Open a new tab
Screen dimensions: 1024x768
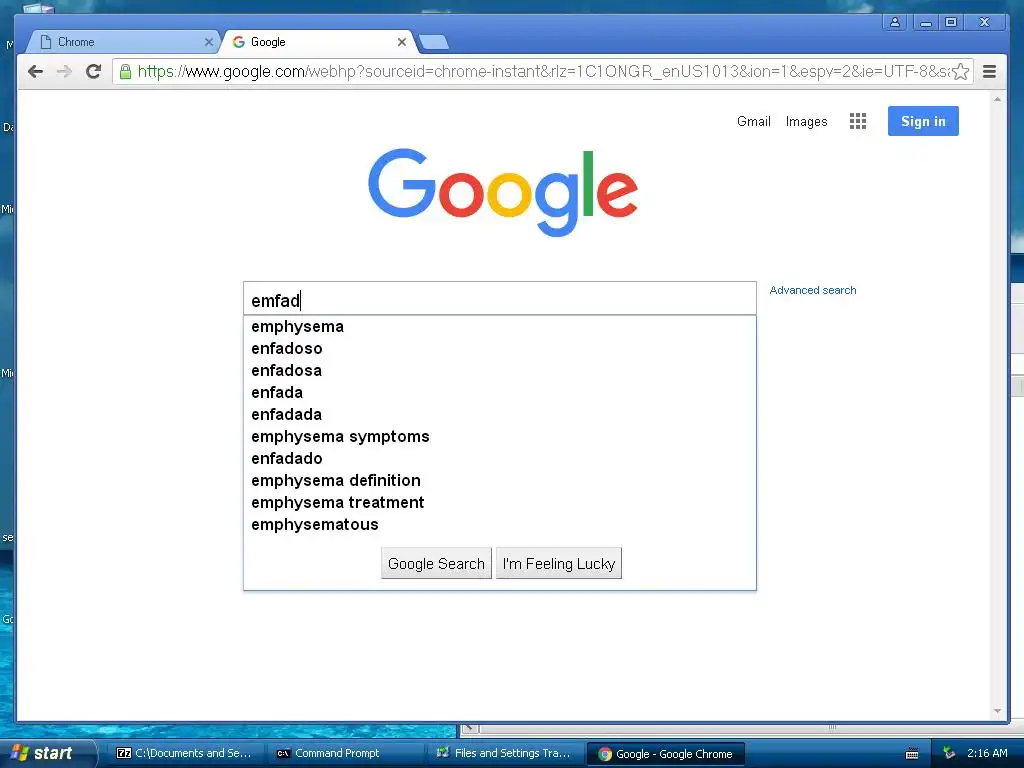click(434, 42)
